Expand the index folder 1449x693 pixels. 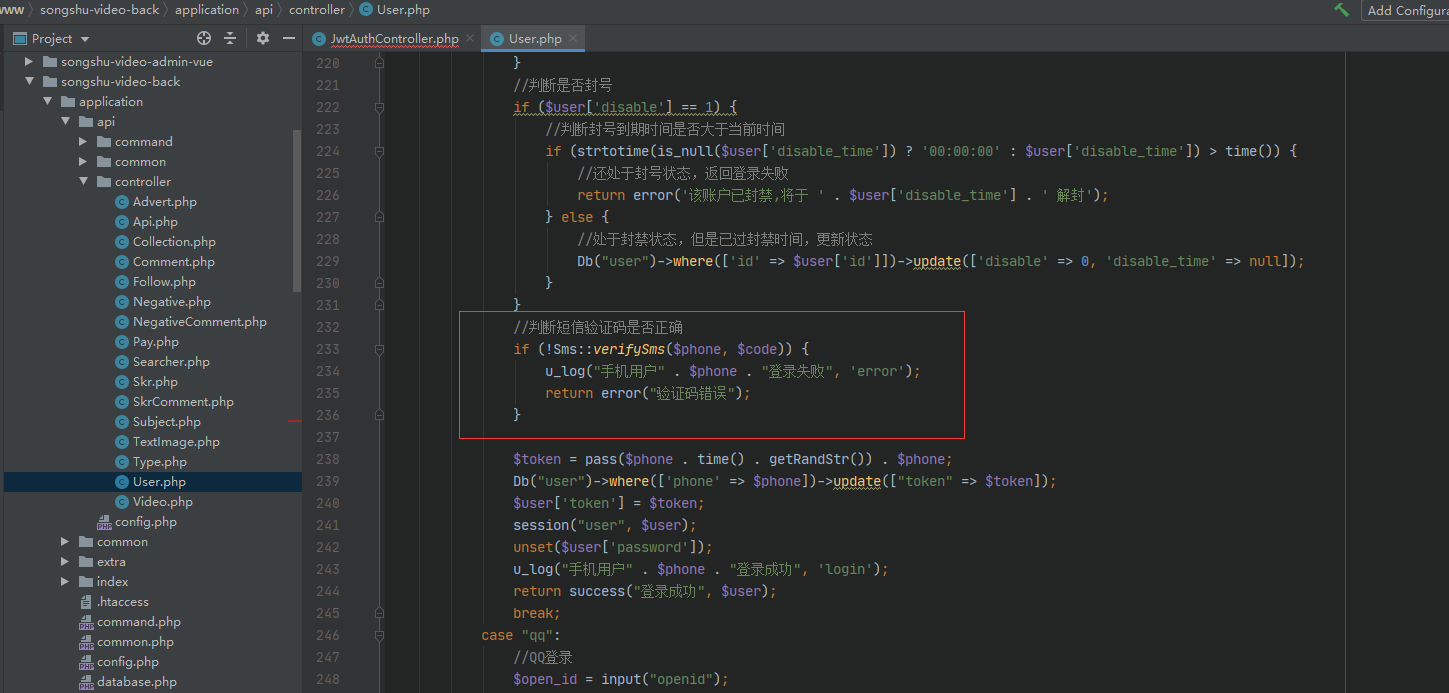pyautogui.click(x=65, y=582)
